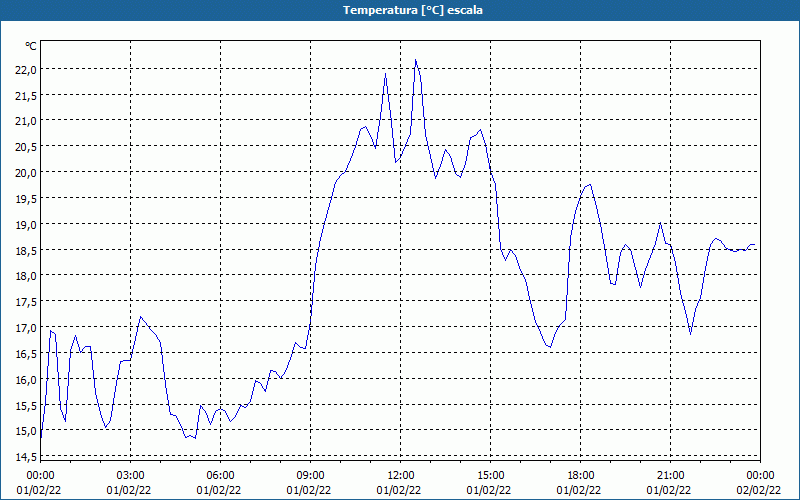Viewport: 800px width, 500px height.
Task: Select the 01/02/22 date under 09:00
Action: [309, 490]
